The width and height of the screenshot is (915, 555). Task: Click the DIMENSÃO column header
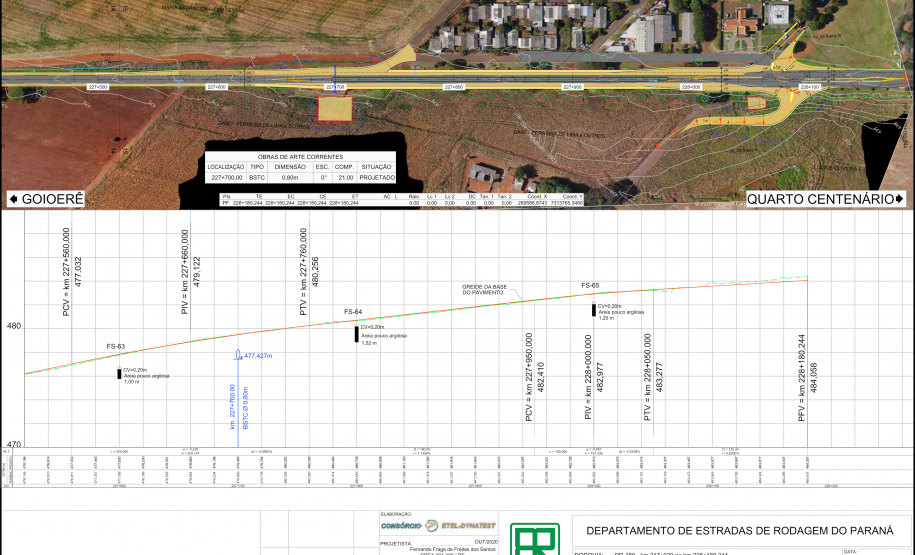(x=290, y=167)
